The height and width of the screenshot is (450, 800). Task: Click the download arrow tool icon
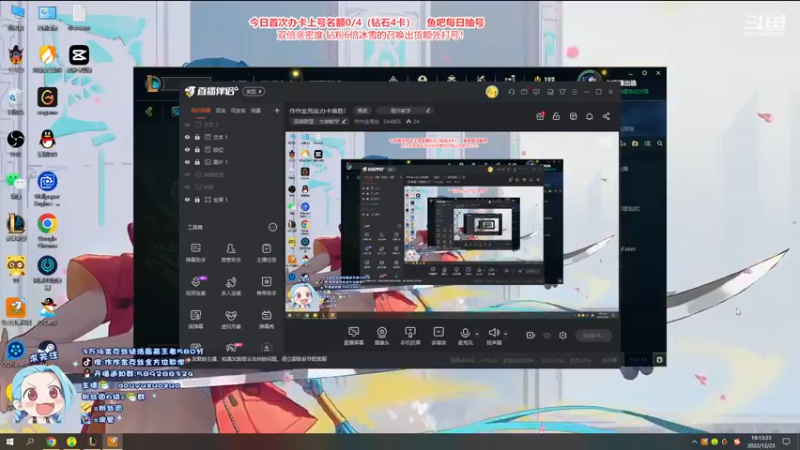[x=266, y=348]
